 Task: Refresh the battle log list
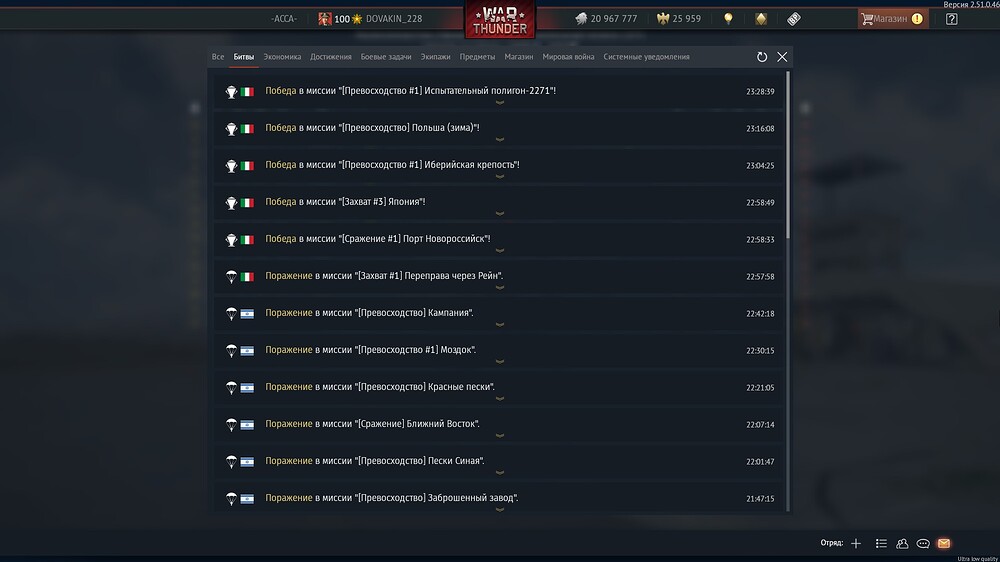coord(762,57)
